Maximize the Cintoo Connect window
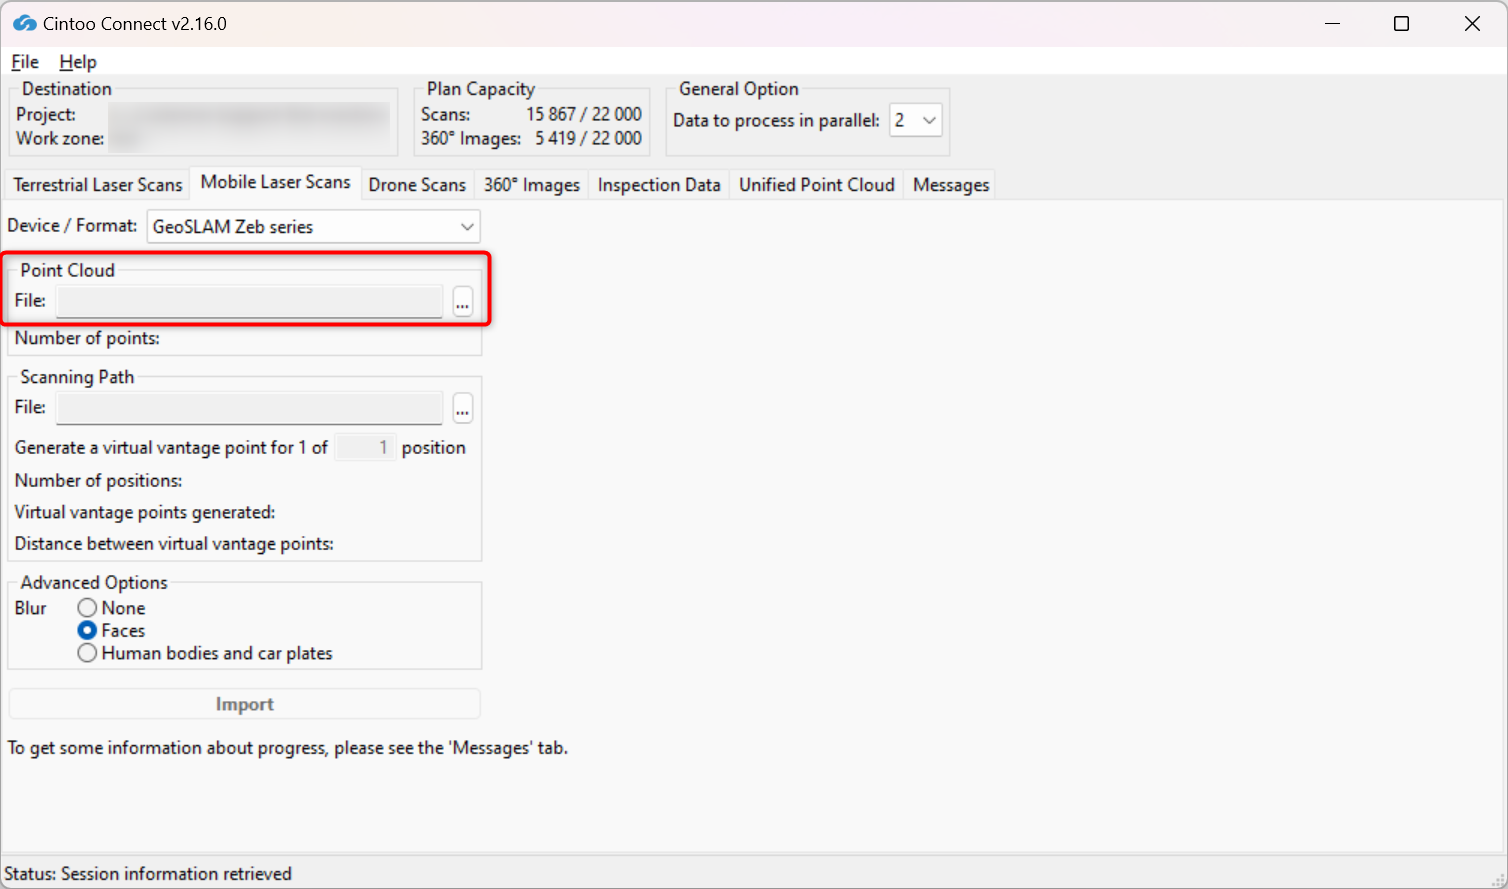This screenshot has height=889, width=1508. click(x=1402, y=24)
